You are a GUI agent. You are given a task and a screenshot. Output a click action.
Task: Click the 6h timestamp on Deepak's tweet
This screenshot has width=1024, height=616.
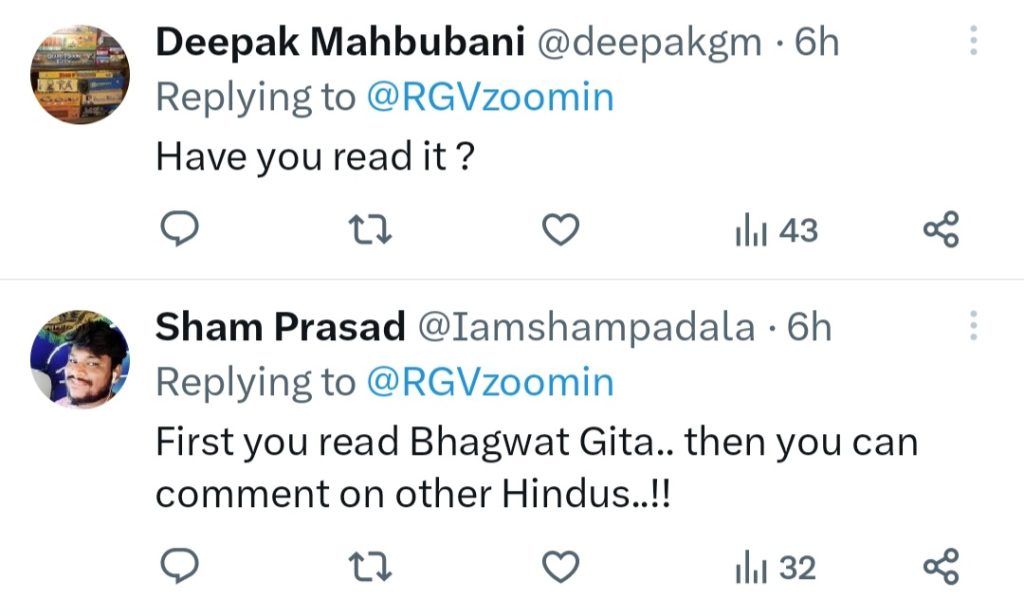click(x=820, y=42)
